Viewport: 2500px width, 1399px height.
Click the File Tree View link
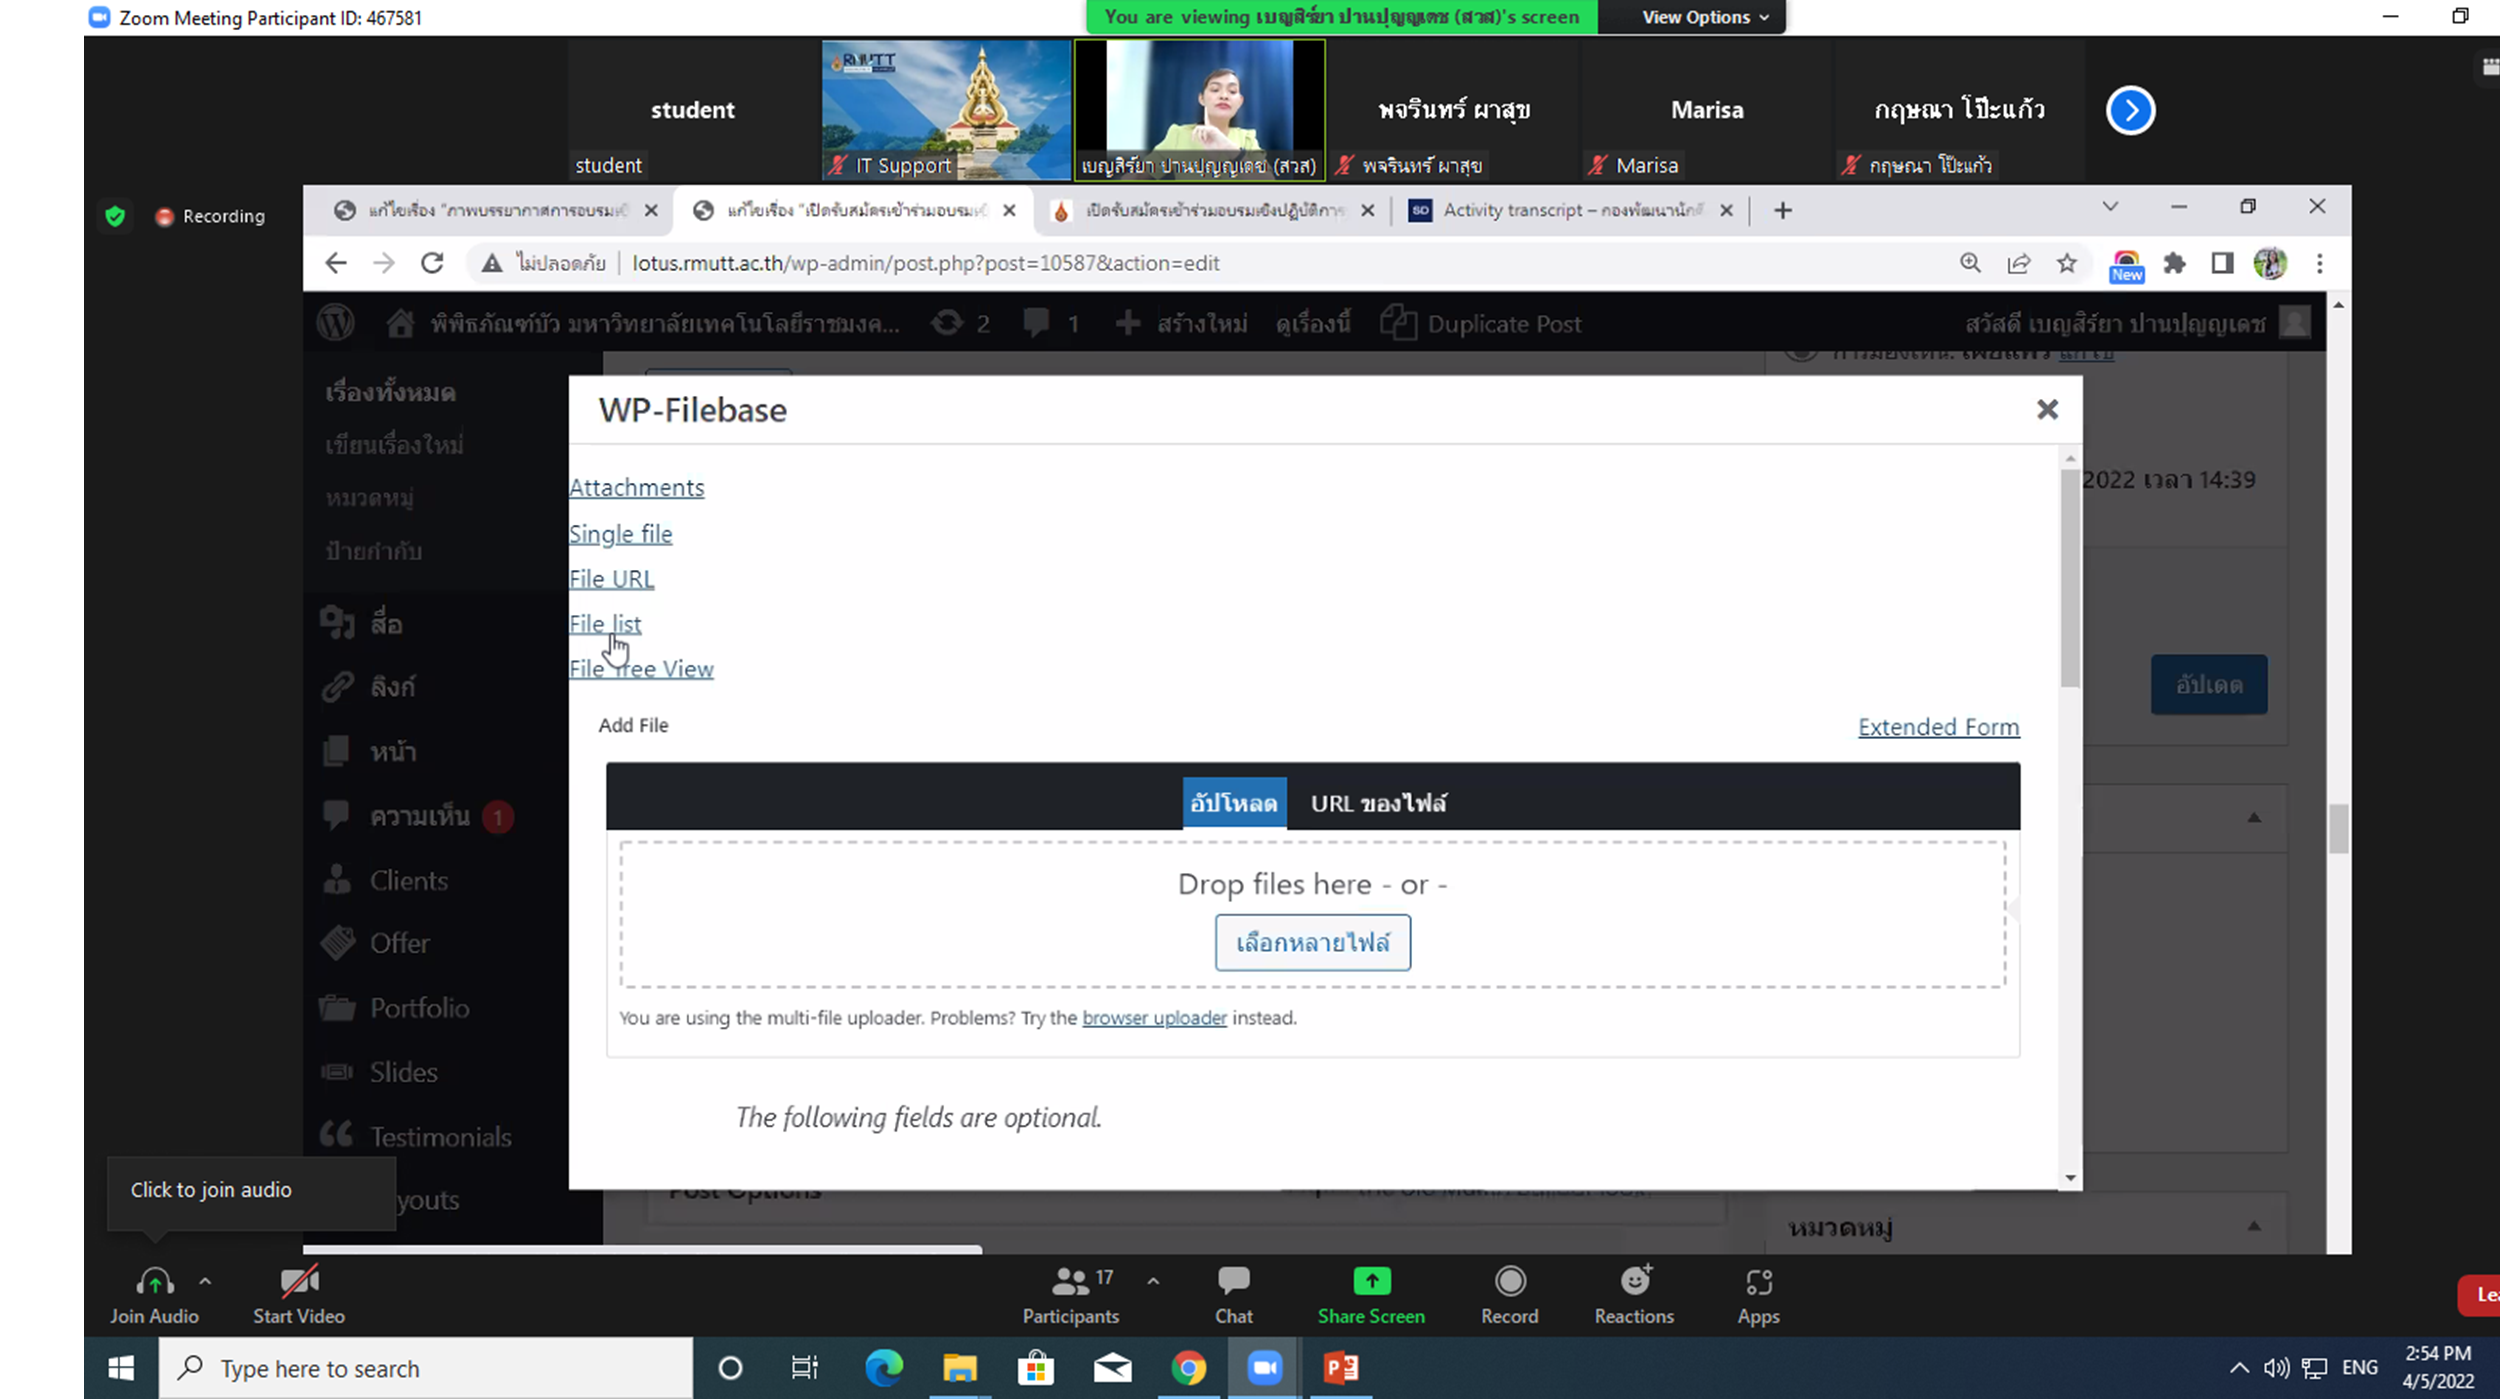(641, 668)
